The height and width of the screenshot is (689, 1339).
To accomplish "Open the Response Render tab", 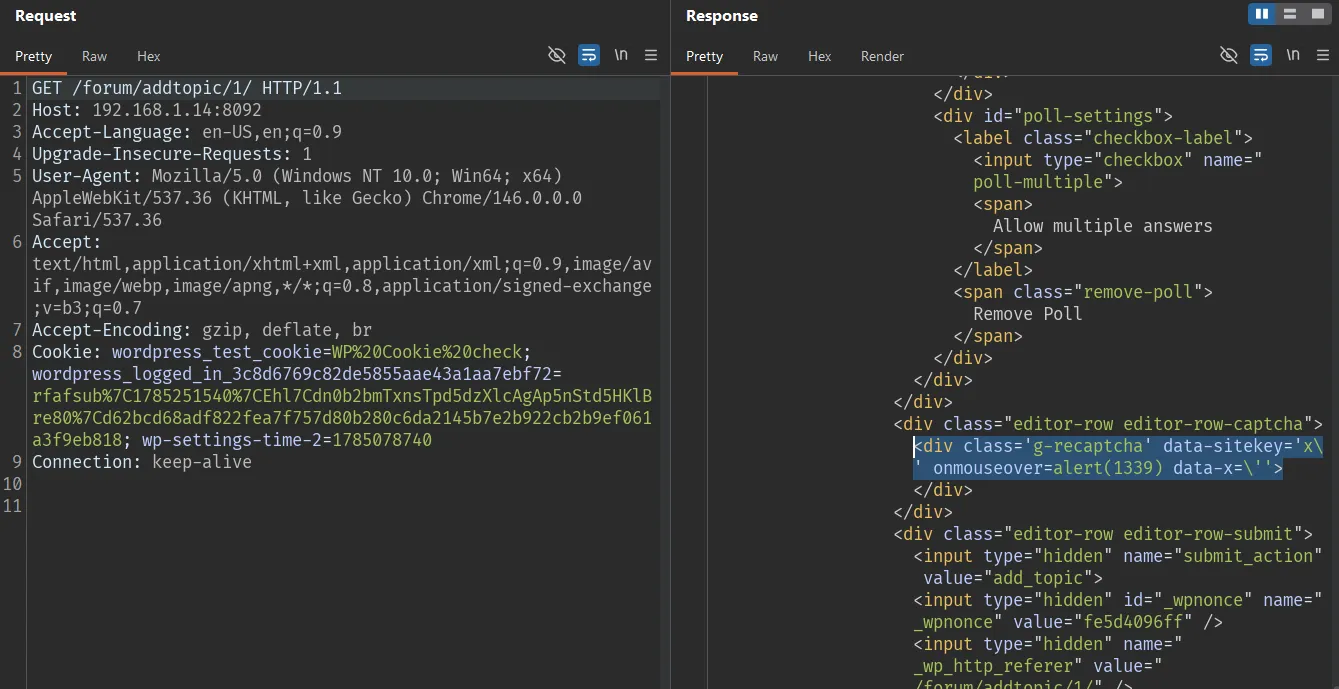I will pos(882,56).
